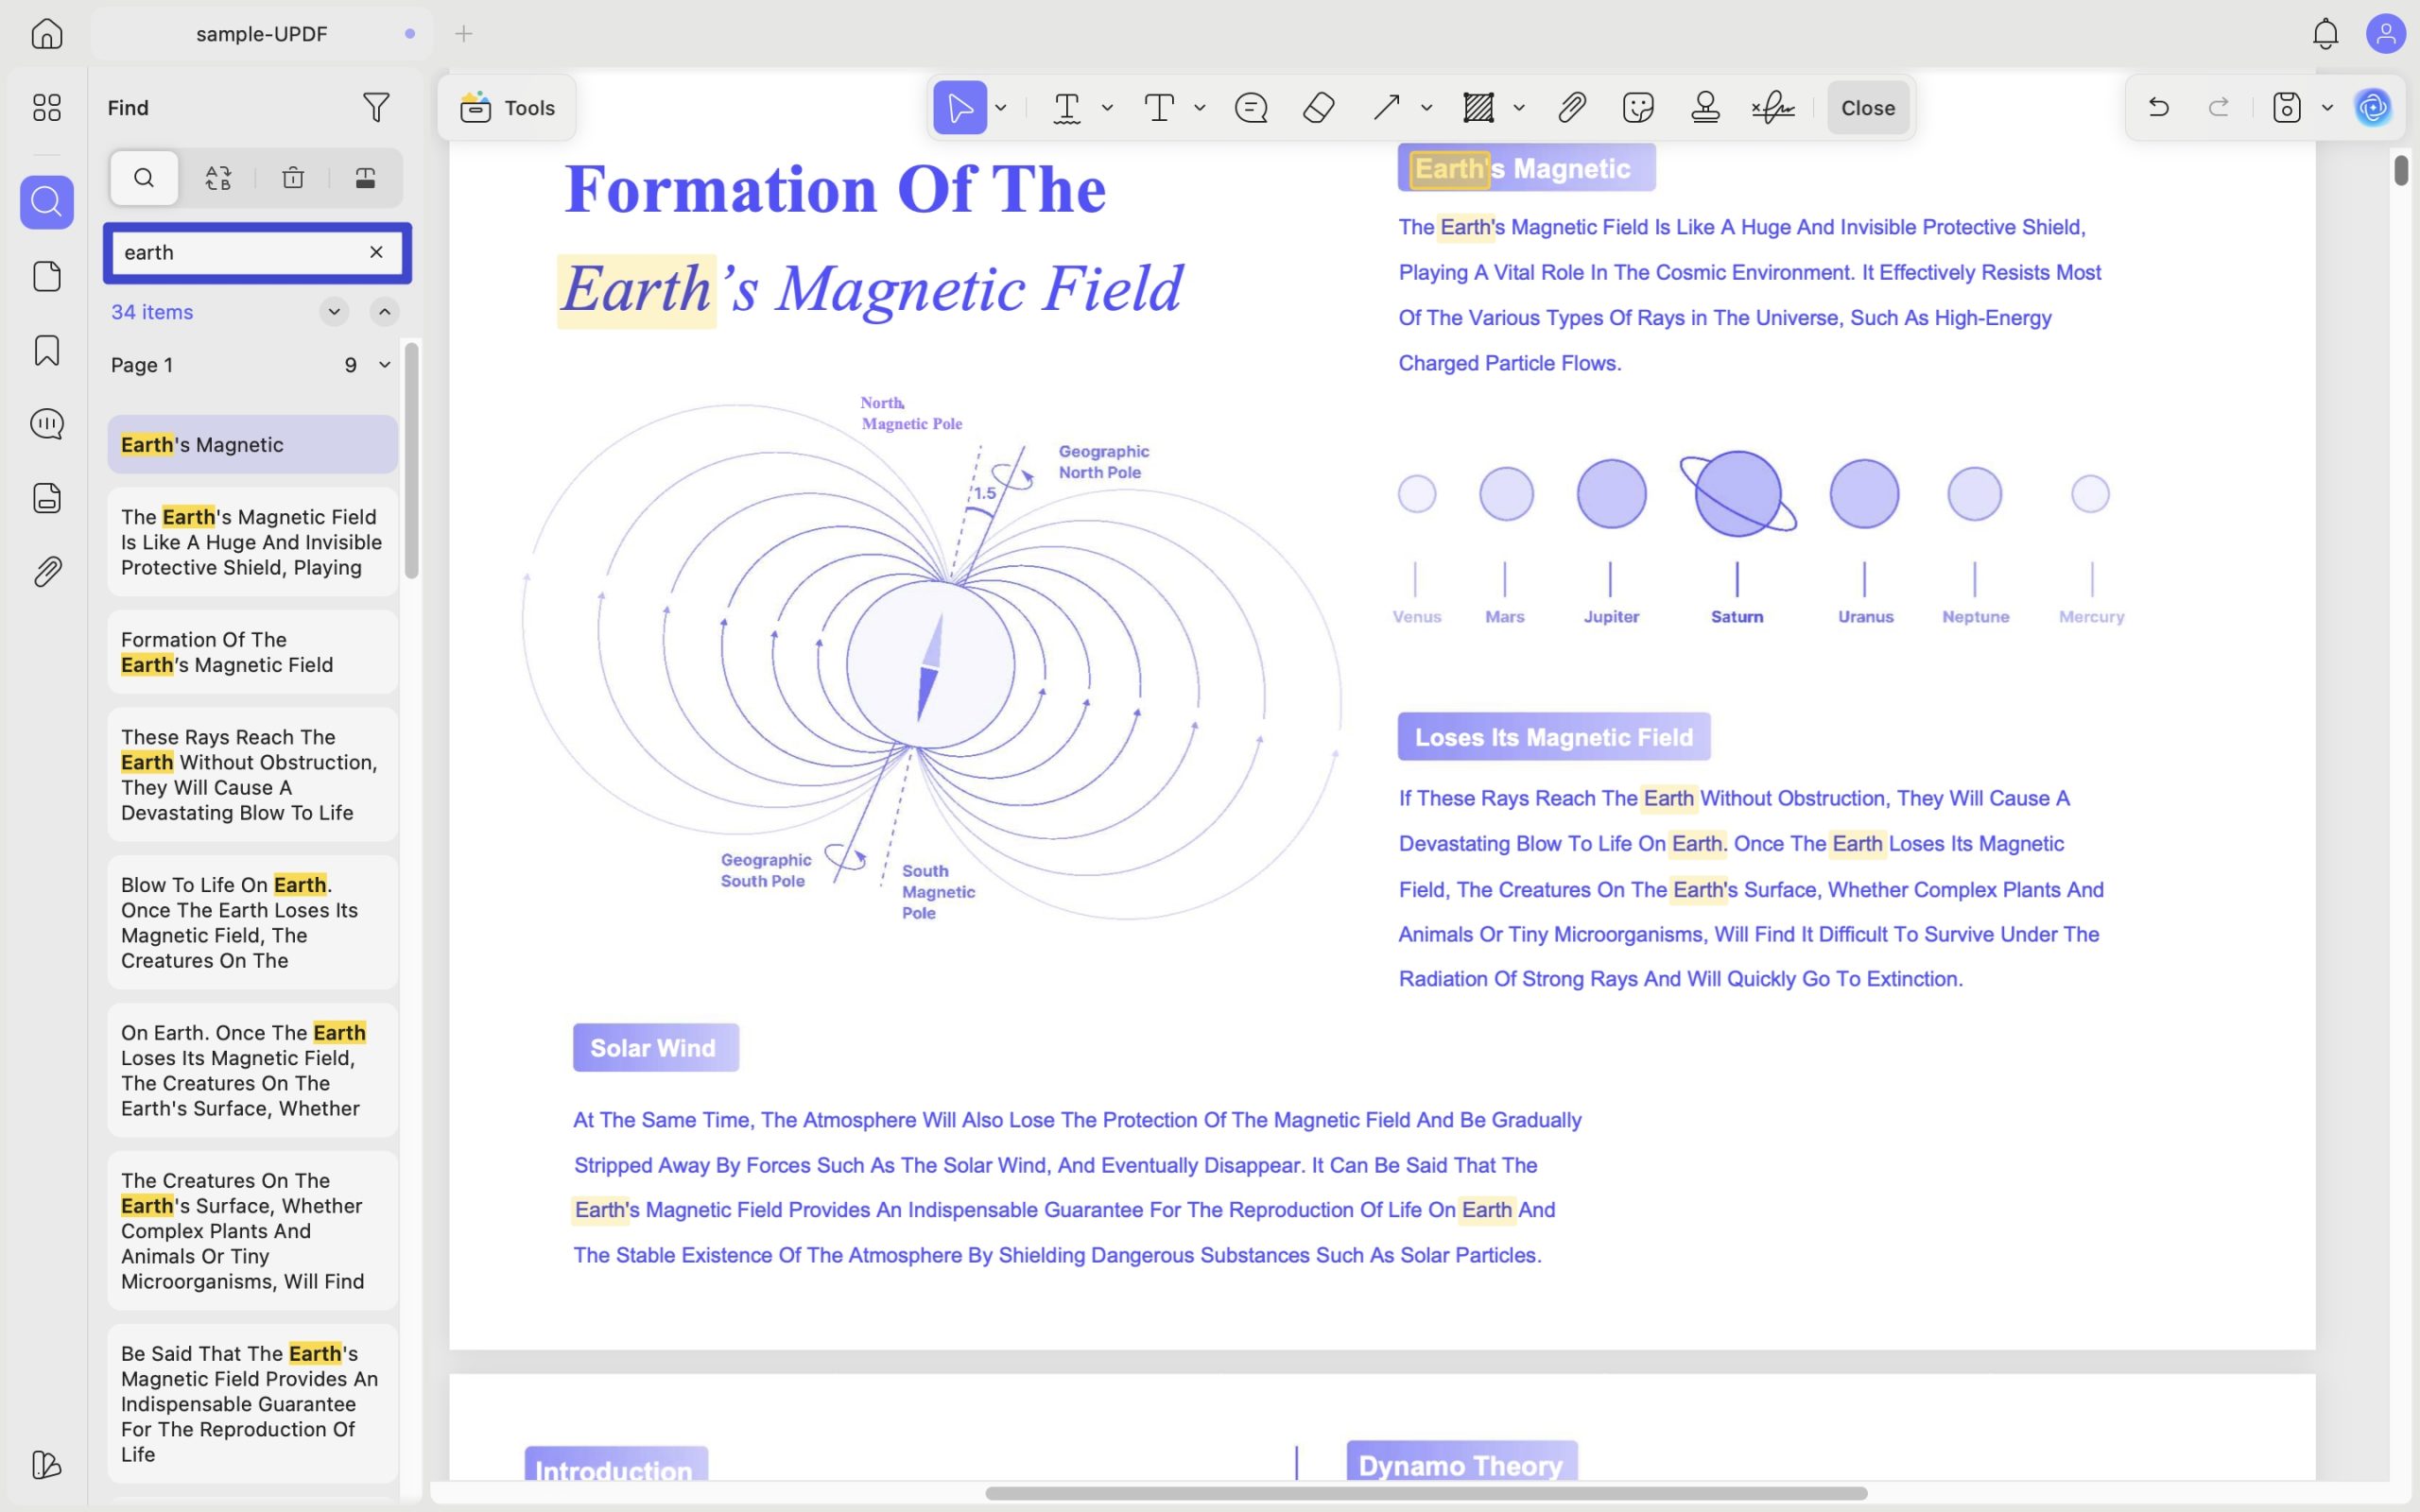
Task: Open UPDF AI assistant icon
Action: [2374, 107]
